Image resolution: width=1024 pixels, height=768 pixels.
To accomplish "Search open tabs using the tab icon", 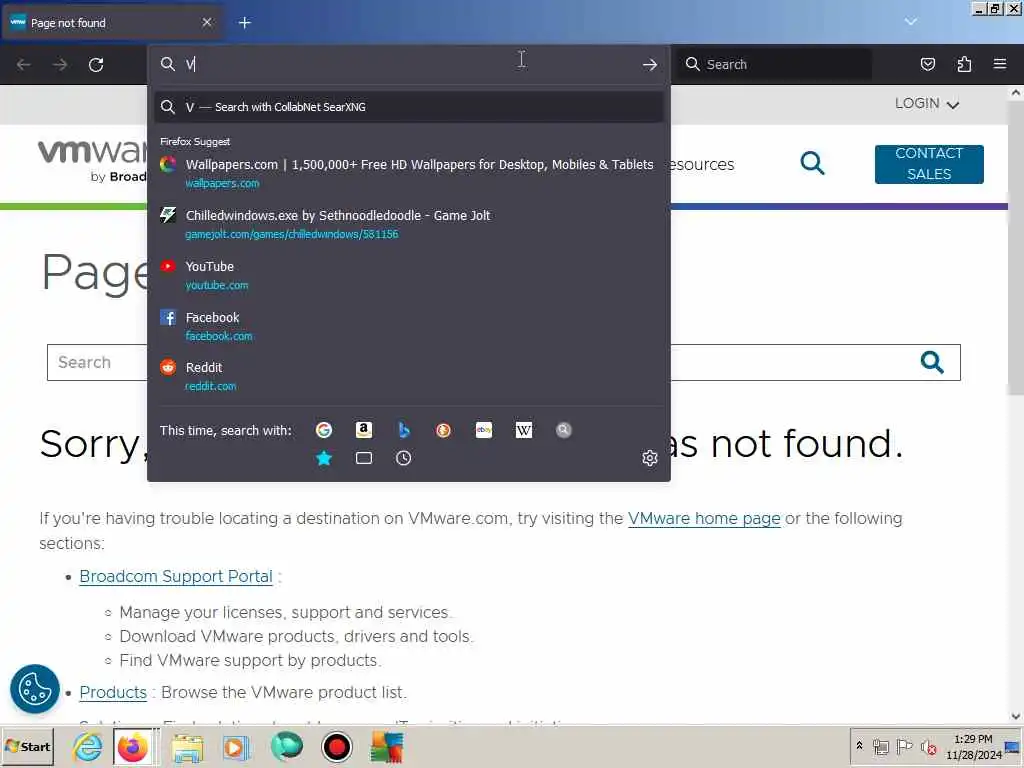I will (364, 458).
